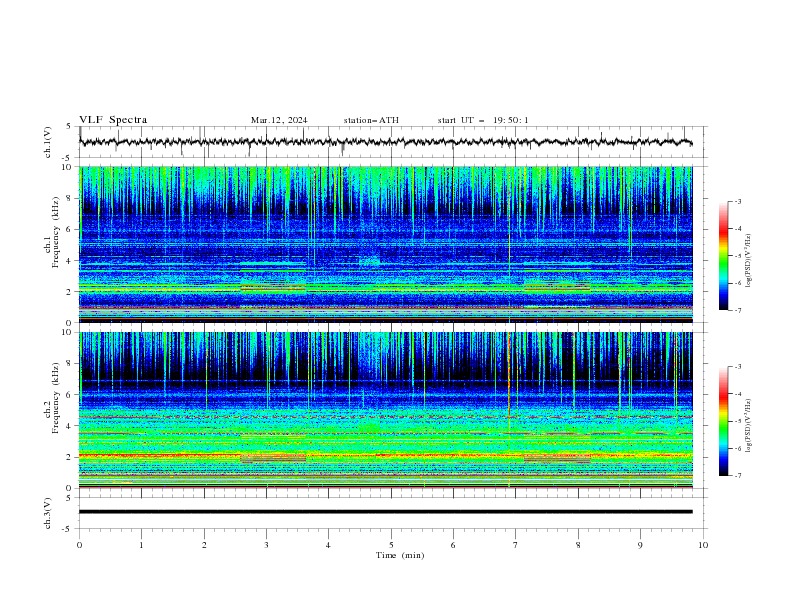792x612 pixels.
Task: Click the 'Time (min)' axis label
Action: (400, 555)
